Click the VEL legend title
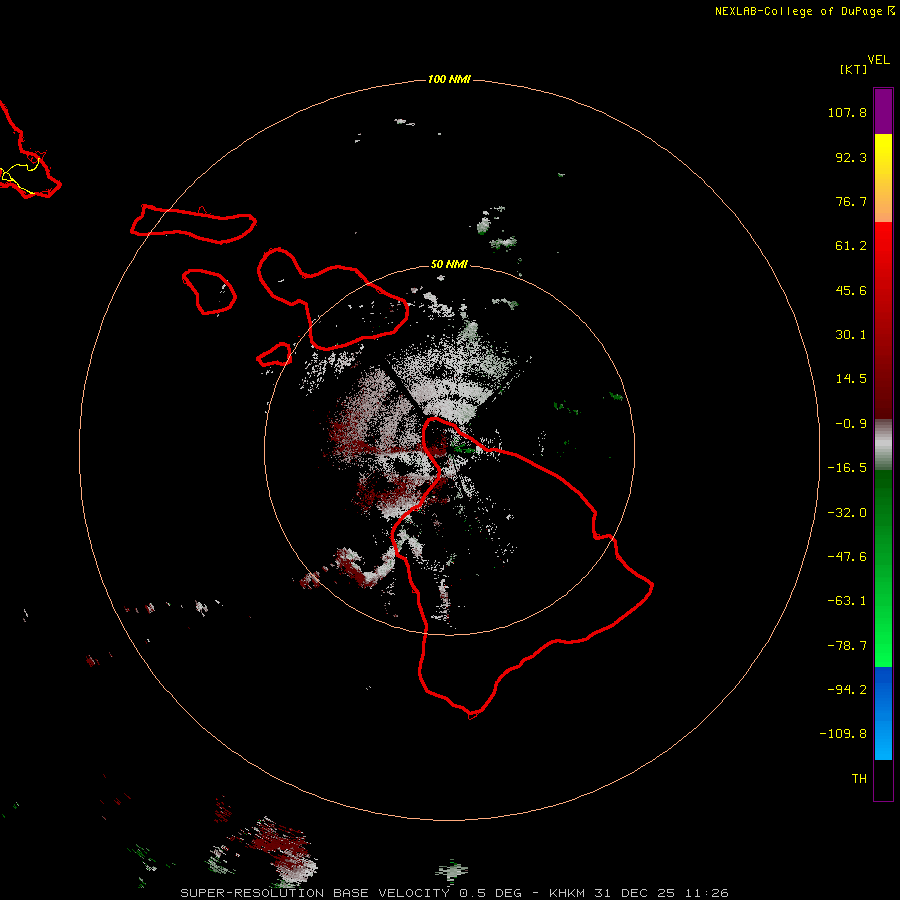Image resolution: width=900 pixels, height=900 pixels. [x=878, y=60]
